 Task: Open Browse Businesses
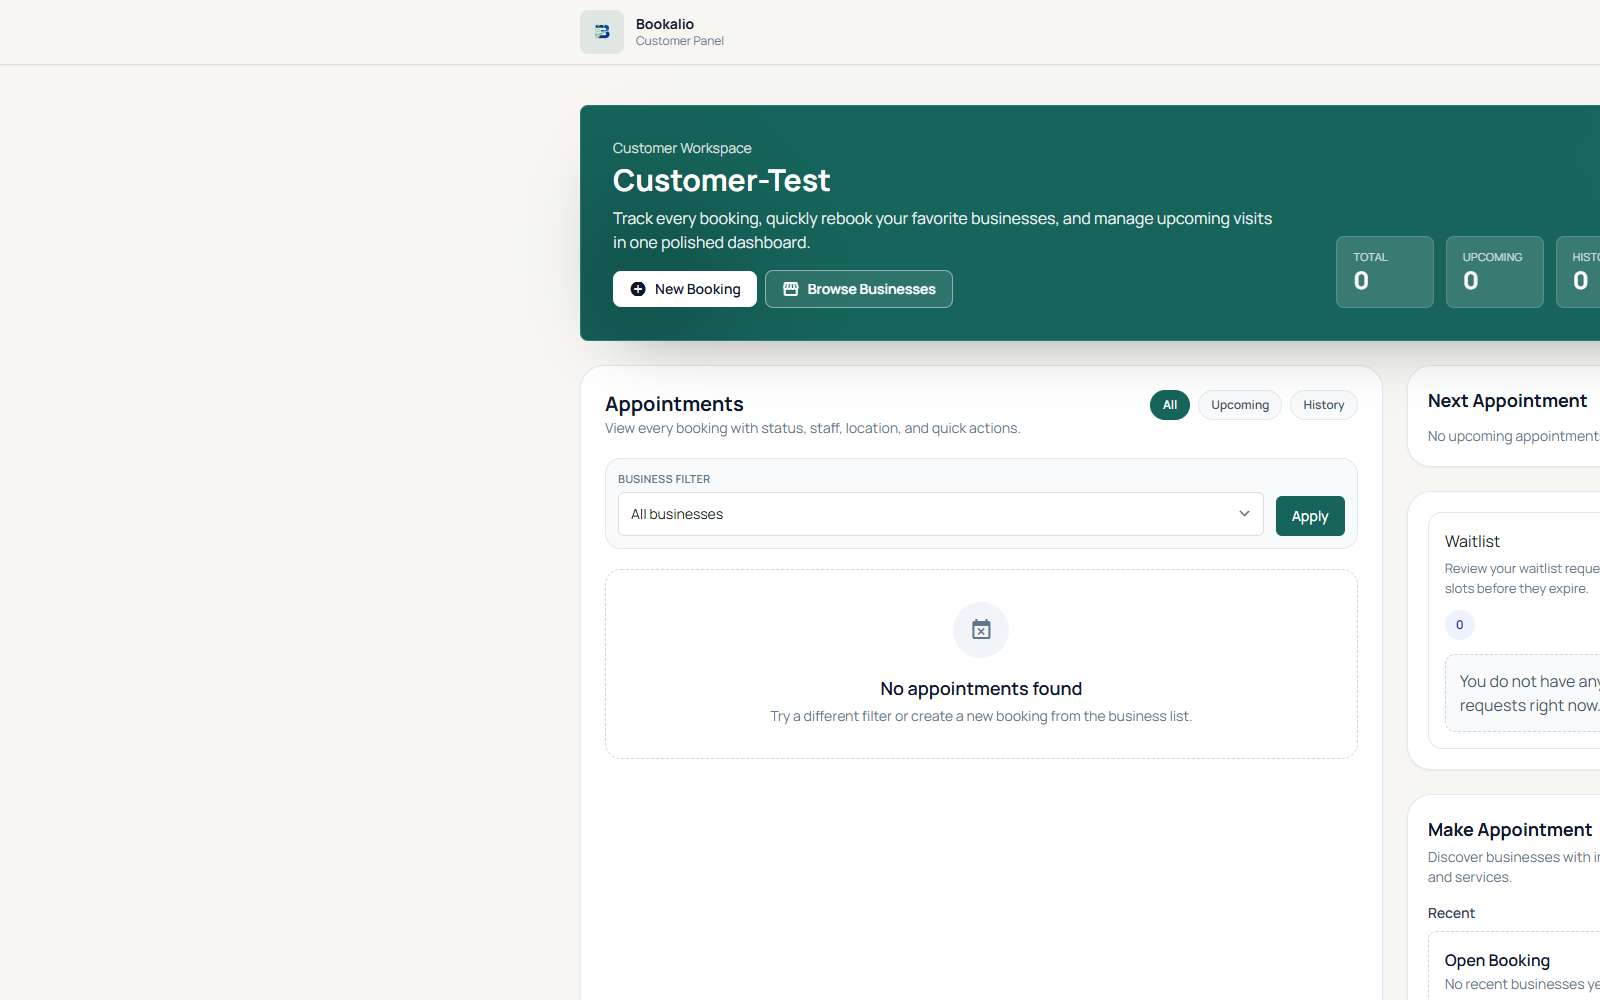click(859, 289)
